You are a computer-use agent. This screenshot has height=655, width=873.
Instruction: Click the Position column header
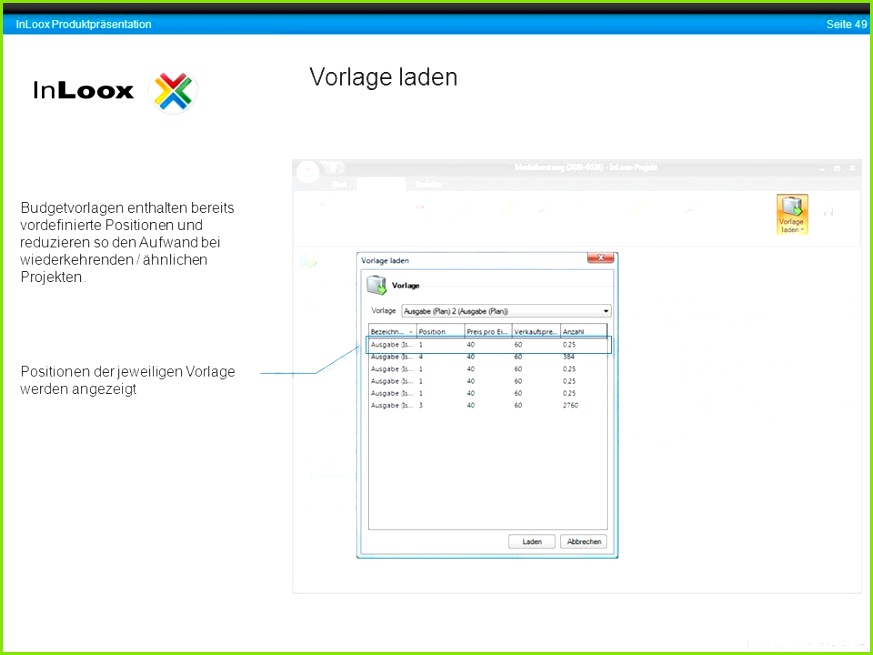tap(440, 331)
